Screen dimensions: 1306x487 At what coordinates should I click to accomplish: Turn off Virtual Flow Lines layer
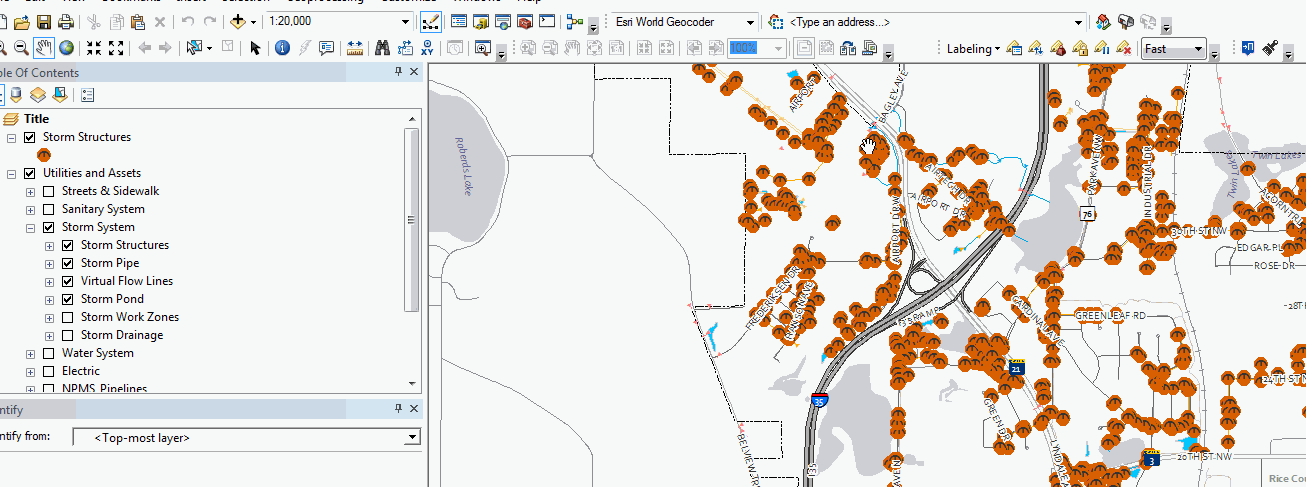68,281
